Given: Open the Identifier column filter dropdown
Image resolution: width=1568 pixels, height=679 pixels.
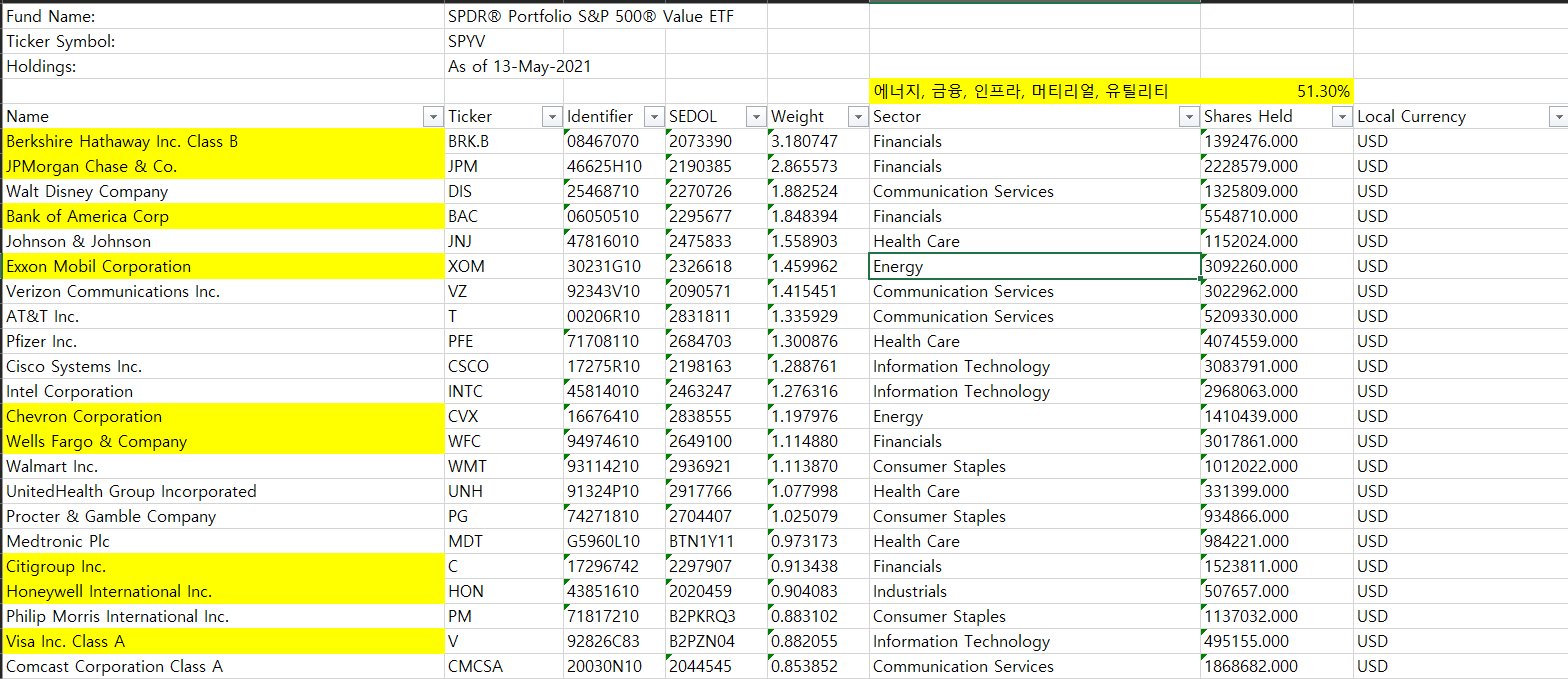Looking at the screenshot, I should (653, 117).
